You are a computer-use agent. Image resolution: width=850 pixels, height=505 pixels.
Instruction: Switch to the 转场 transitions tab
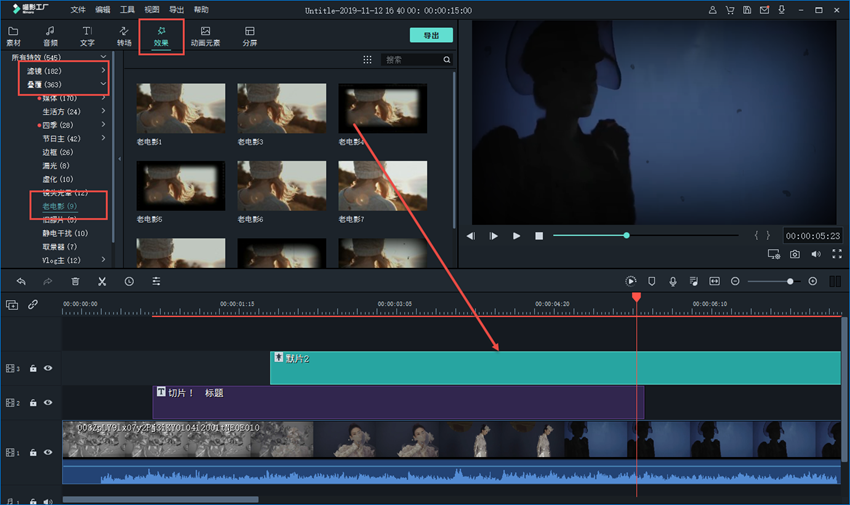coord(124,36)
